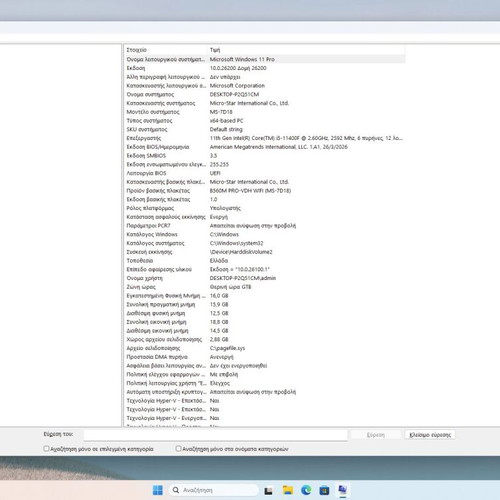Click the 'Εύρεση' search button
Image resolution: width=500 pixels, height=500 pixels.
(376, 435)
